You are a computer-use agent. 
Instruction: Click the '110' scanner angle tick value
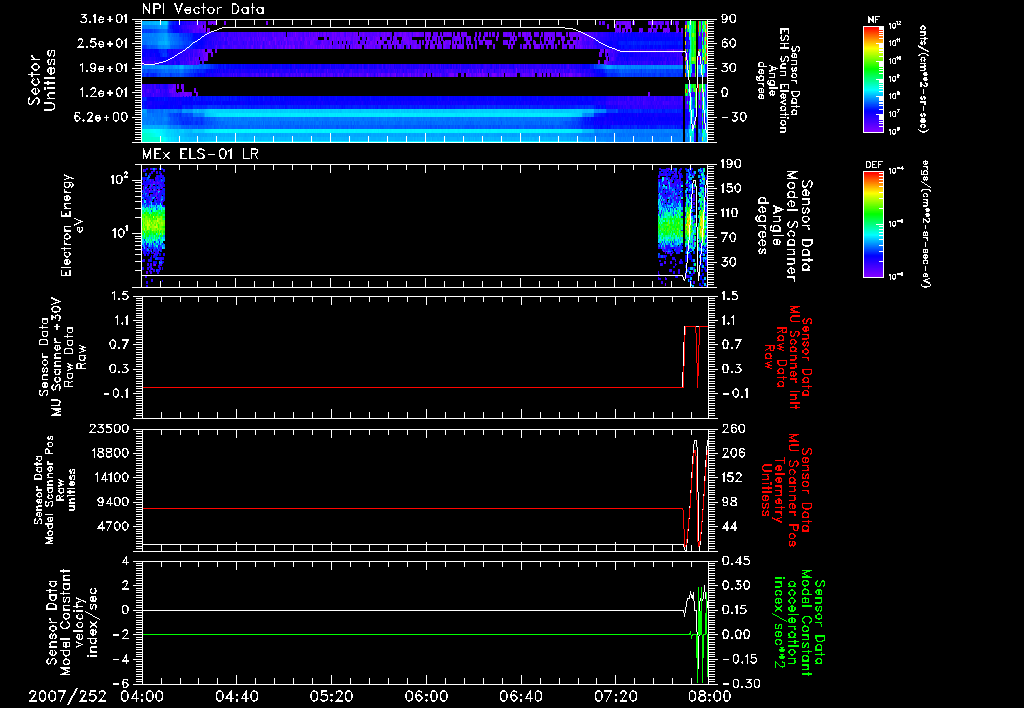[x=731, y=213]
